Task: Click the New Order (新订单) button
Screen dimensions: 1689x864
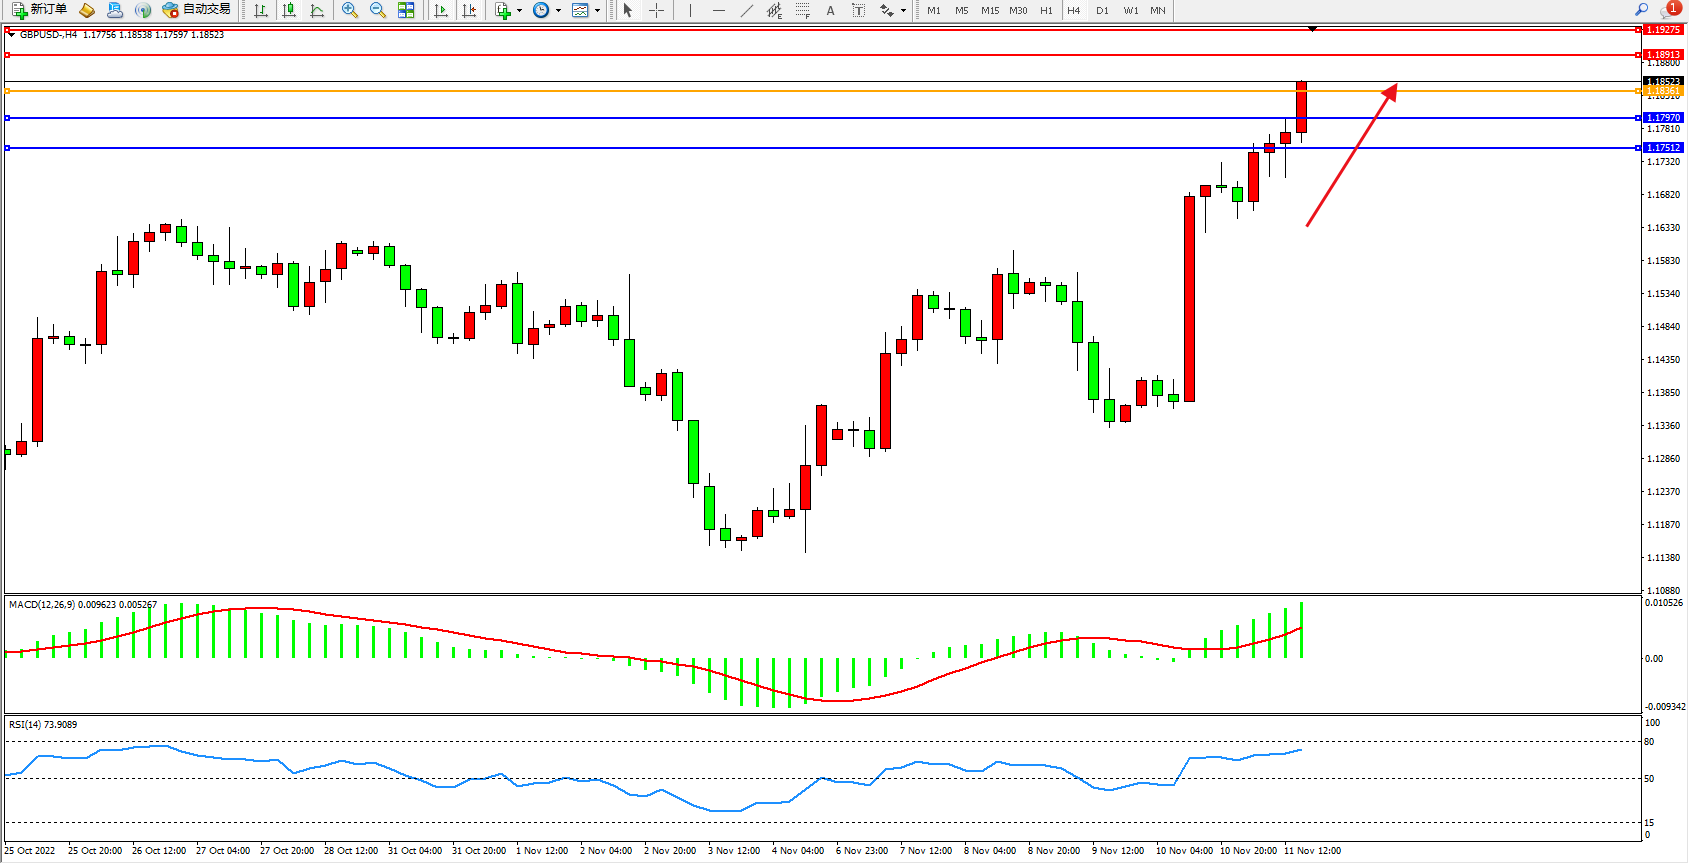Action: pos(40,10)
